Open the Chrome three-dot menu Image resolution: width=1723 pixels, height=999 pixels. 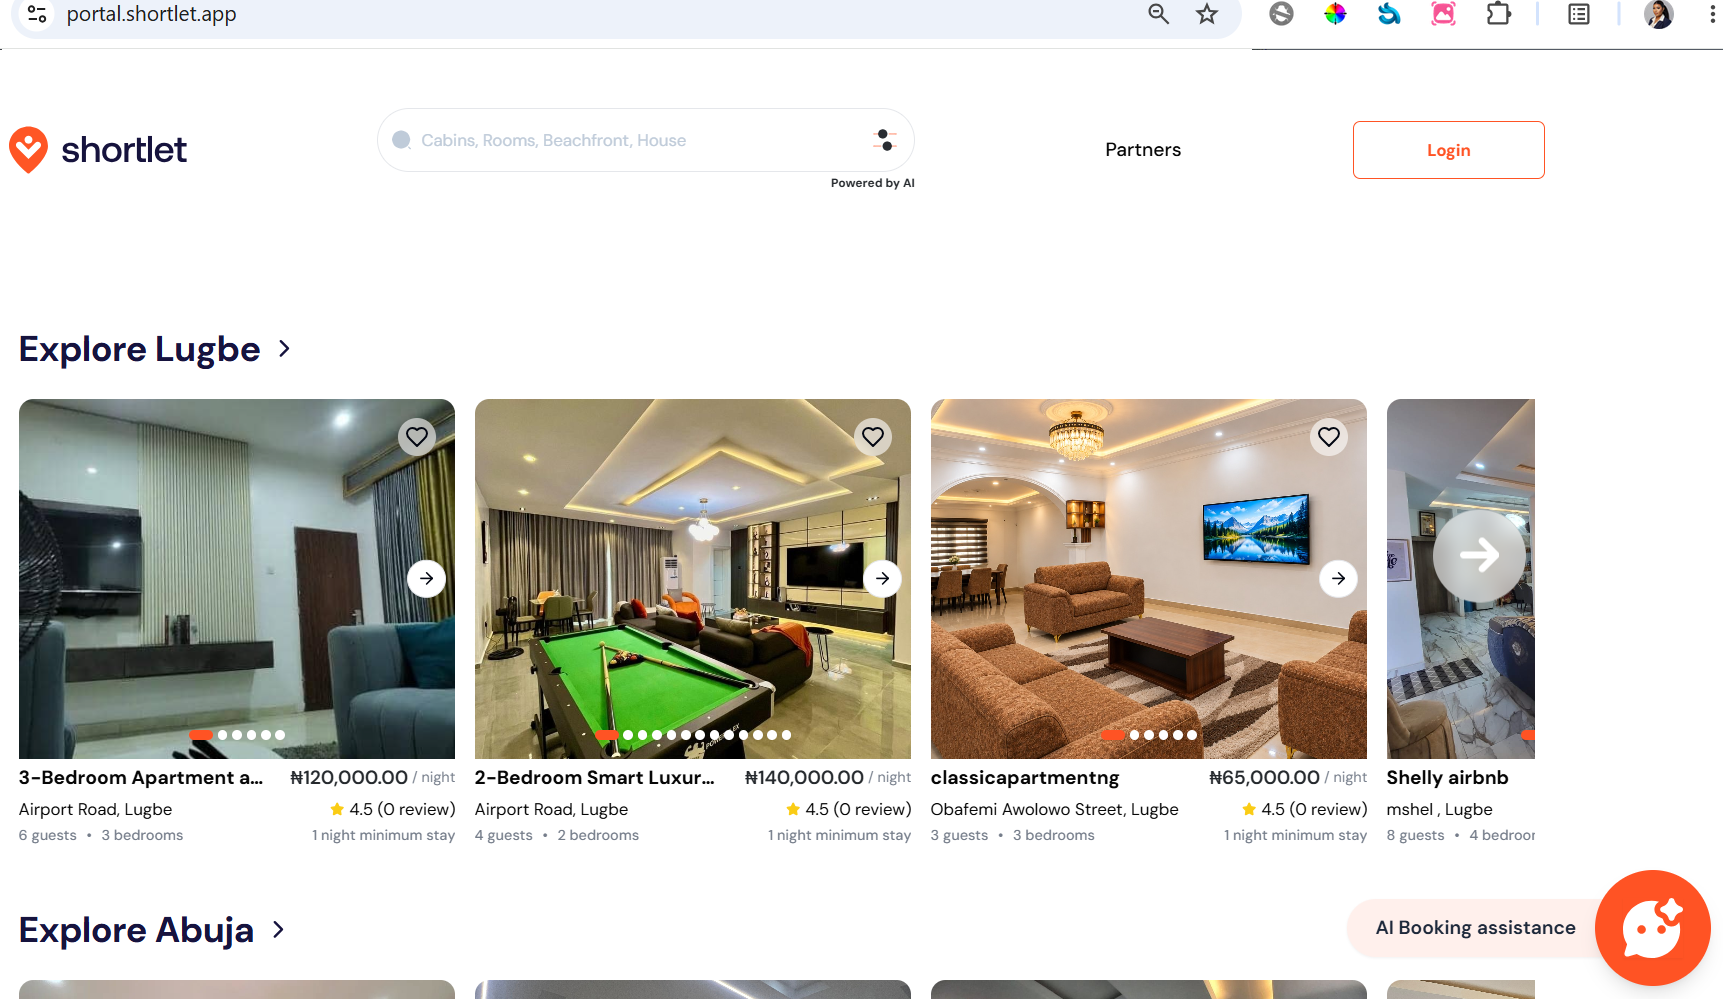pyautogui.click(x=1713, y=14)
